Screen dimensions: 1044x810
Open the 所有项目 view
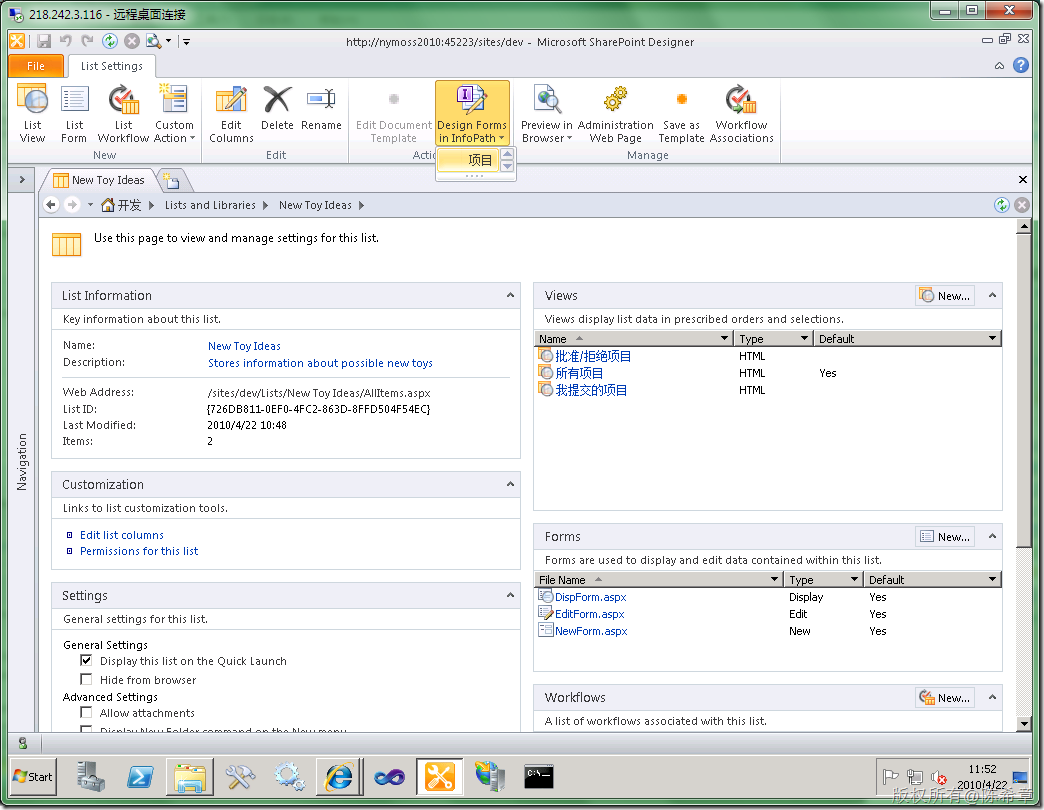[579, 373]
